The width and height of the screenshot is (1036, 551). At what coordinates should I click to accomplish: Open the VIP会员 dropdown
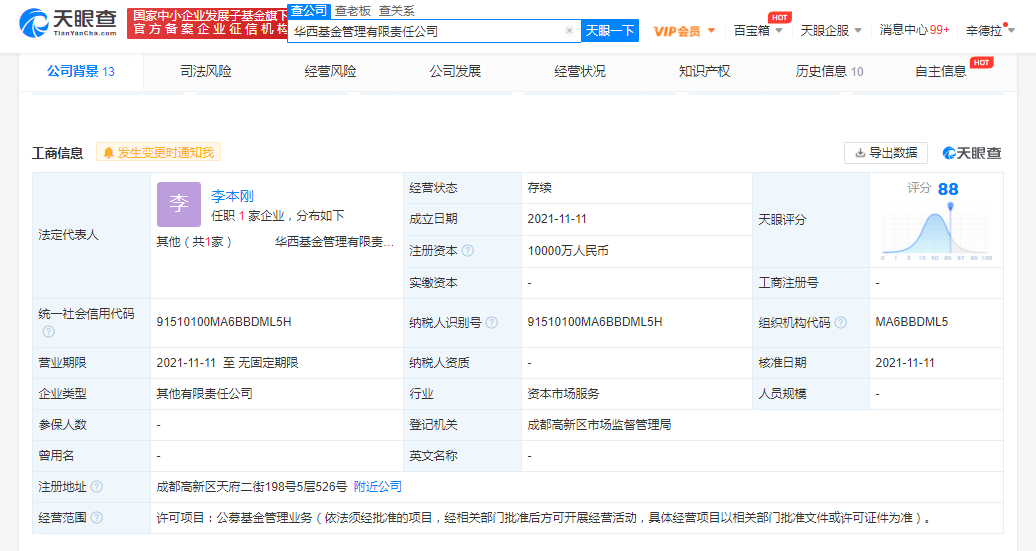click(x=684, y=31)
